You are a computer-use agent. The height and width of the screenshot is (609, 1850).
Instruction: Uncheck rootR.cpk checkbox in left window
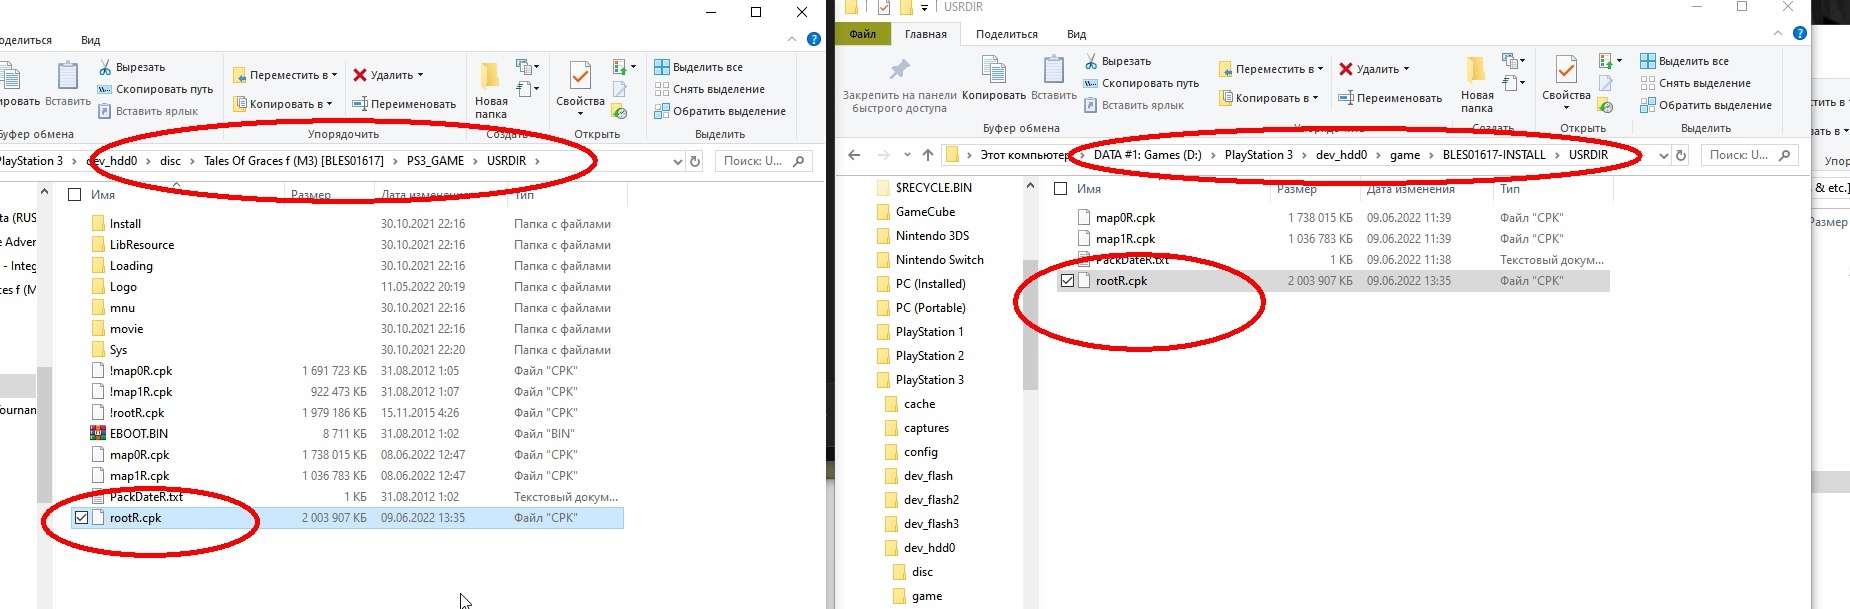81,518
